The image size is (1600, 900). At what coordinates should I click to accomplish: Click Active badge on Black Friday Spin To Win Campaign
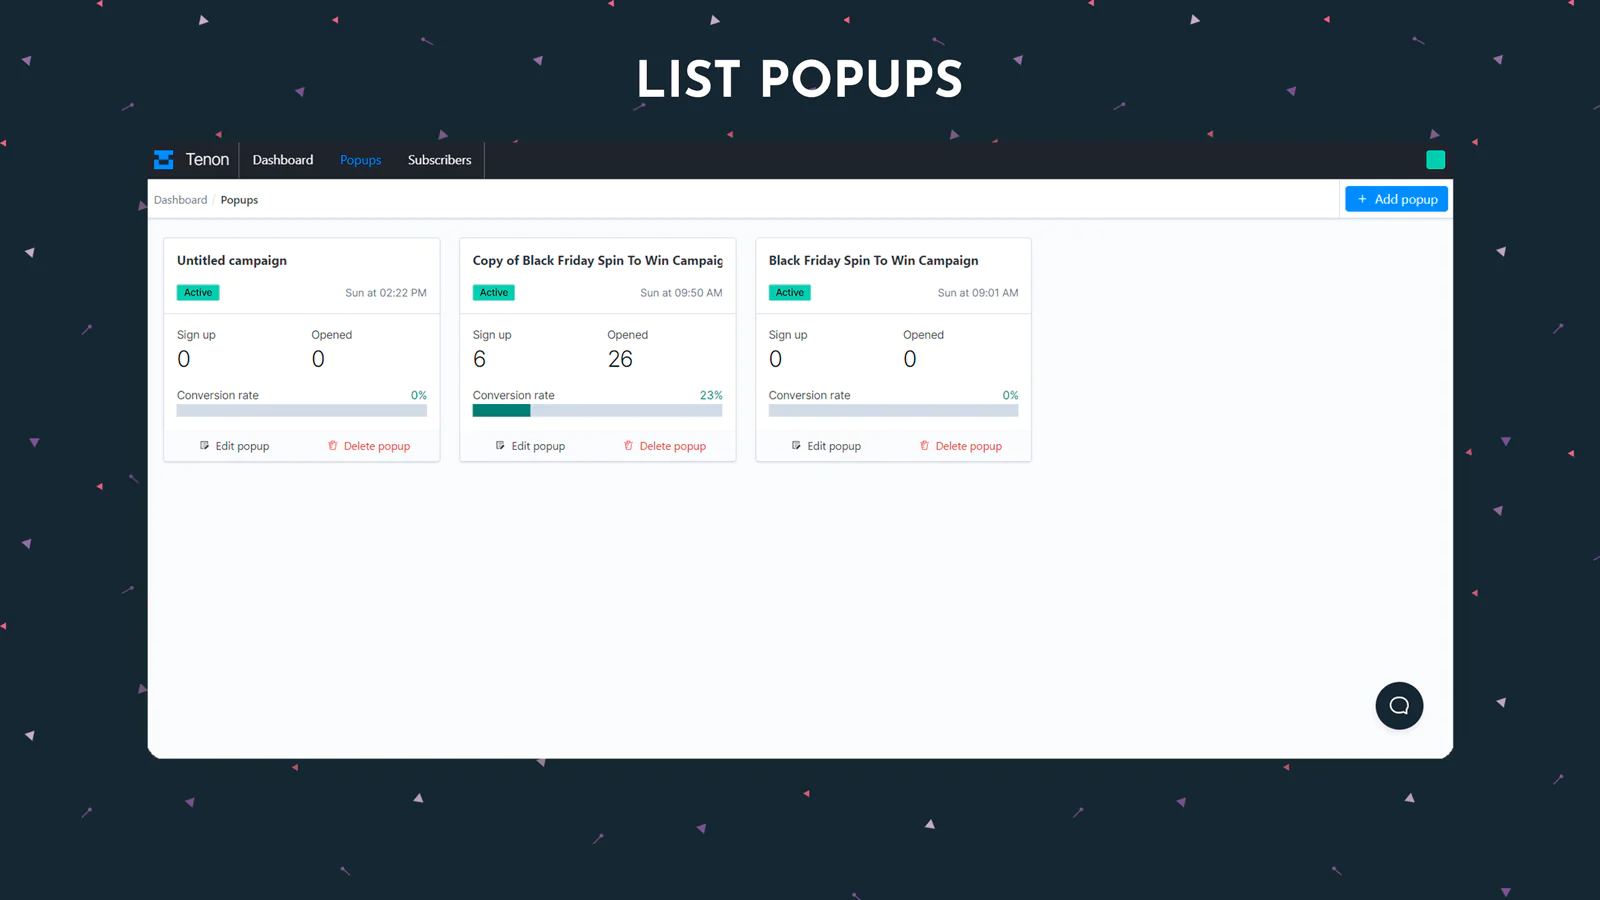pos(790,293)
